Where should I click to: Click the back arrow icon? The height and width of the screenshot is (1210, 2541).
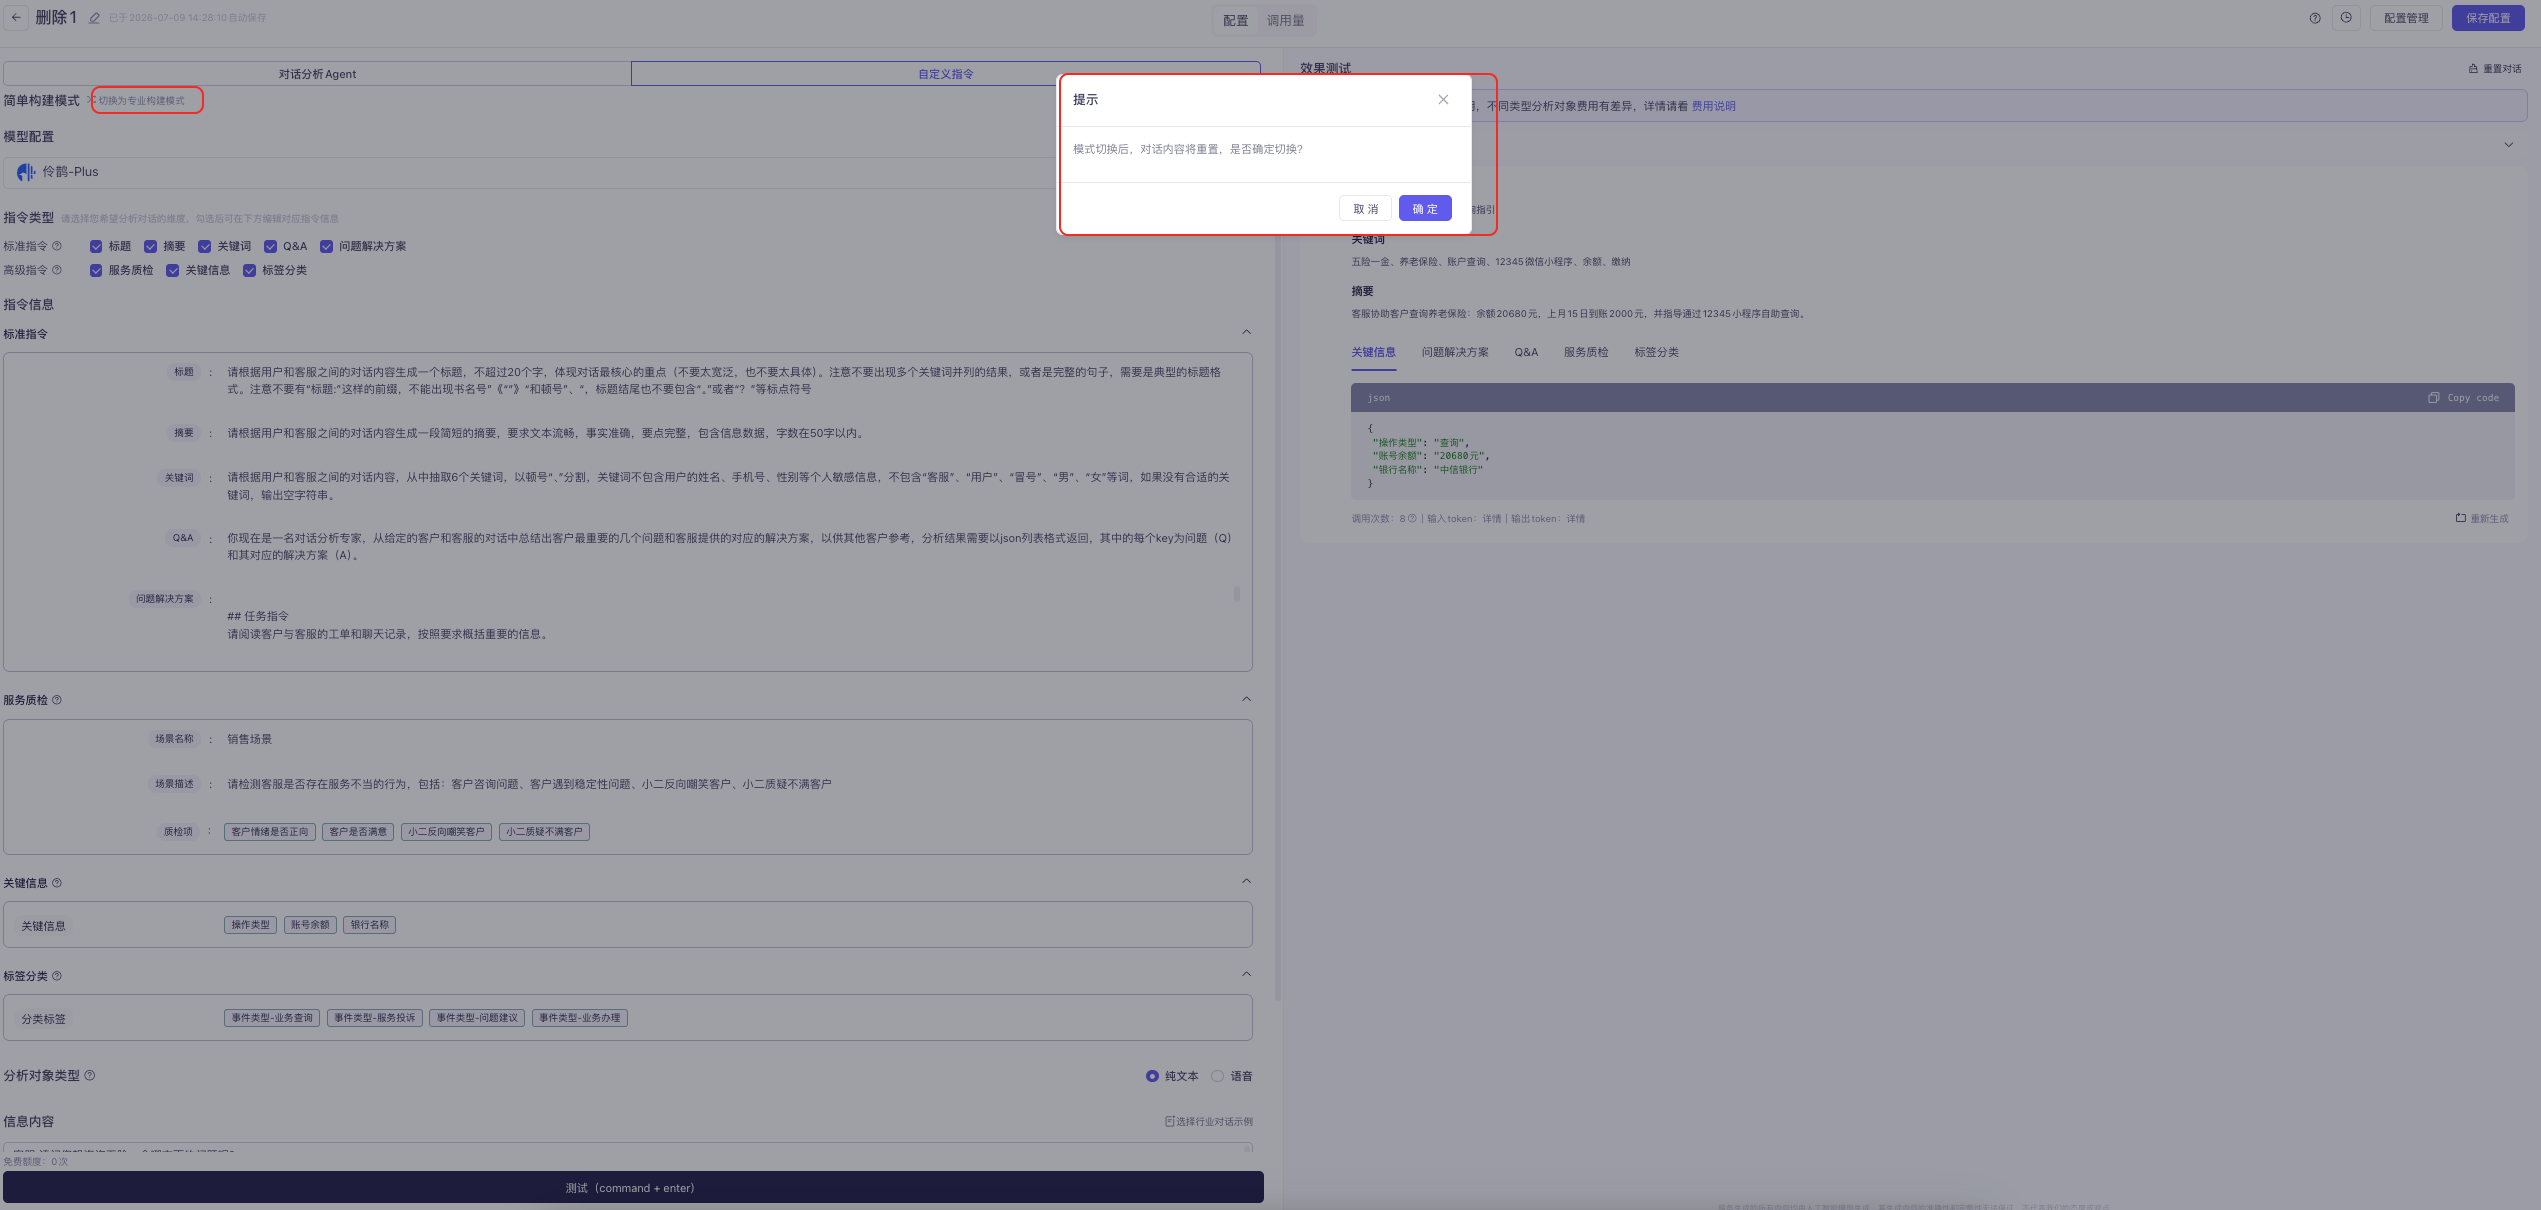pyautogui.click(x=16, y=18)
